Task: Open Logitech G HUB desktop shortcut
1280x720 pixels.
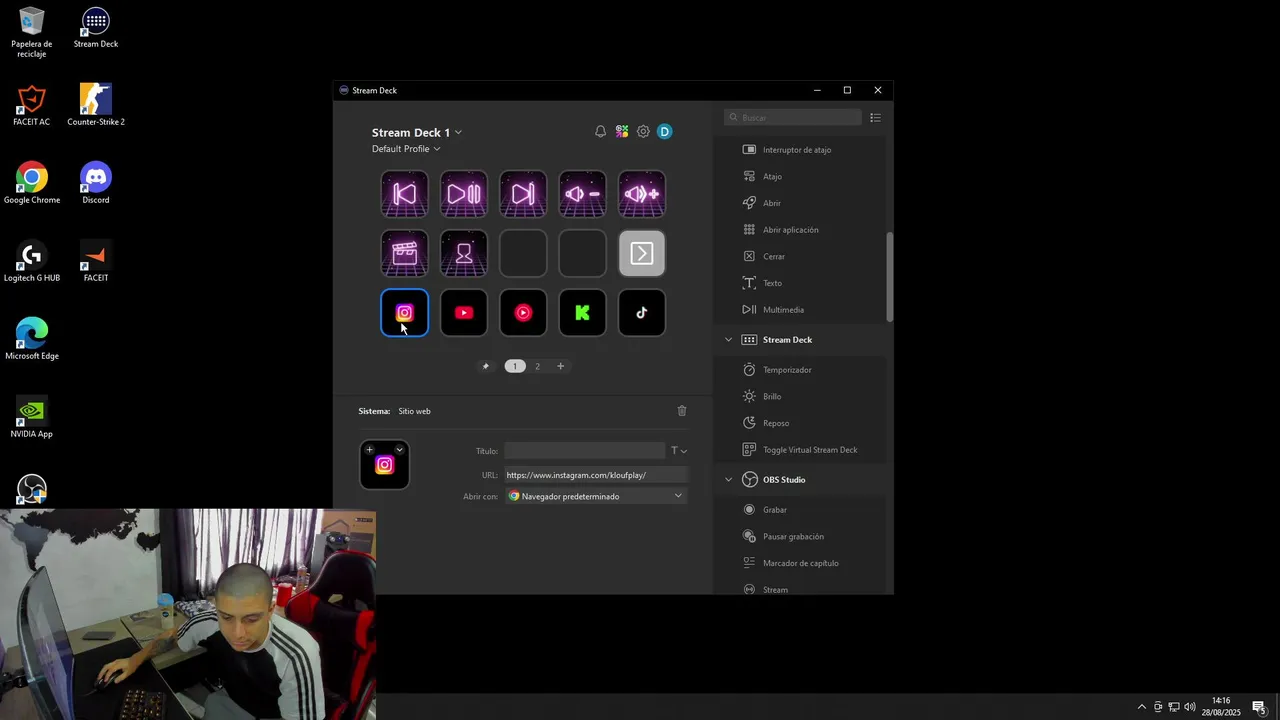Action: [32, 261]
